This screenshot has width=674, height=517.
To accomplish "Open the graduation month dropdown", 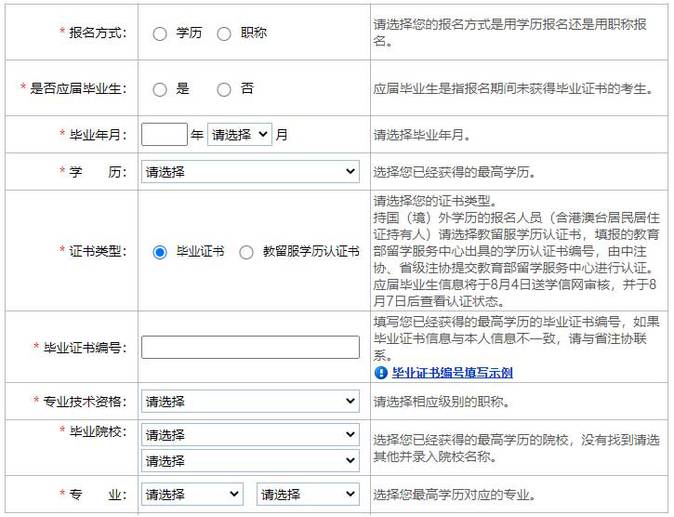I will (239, 135).
